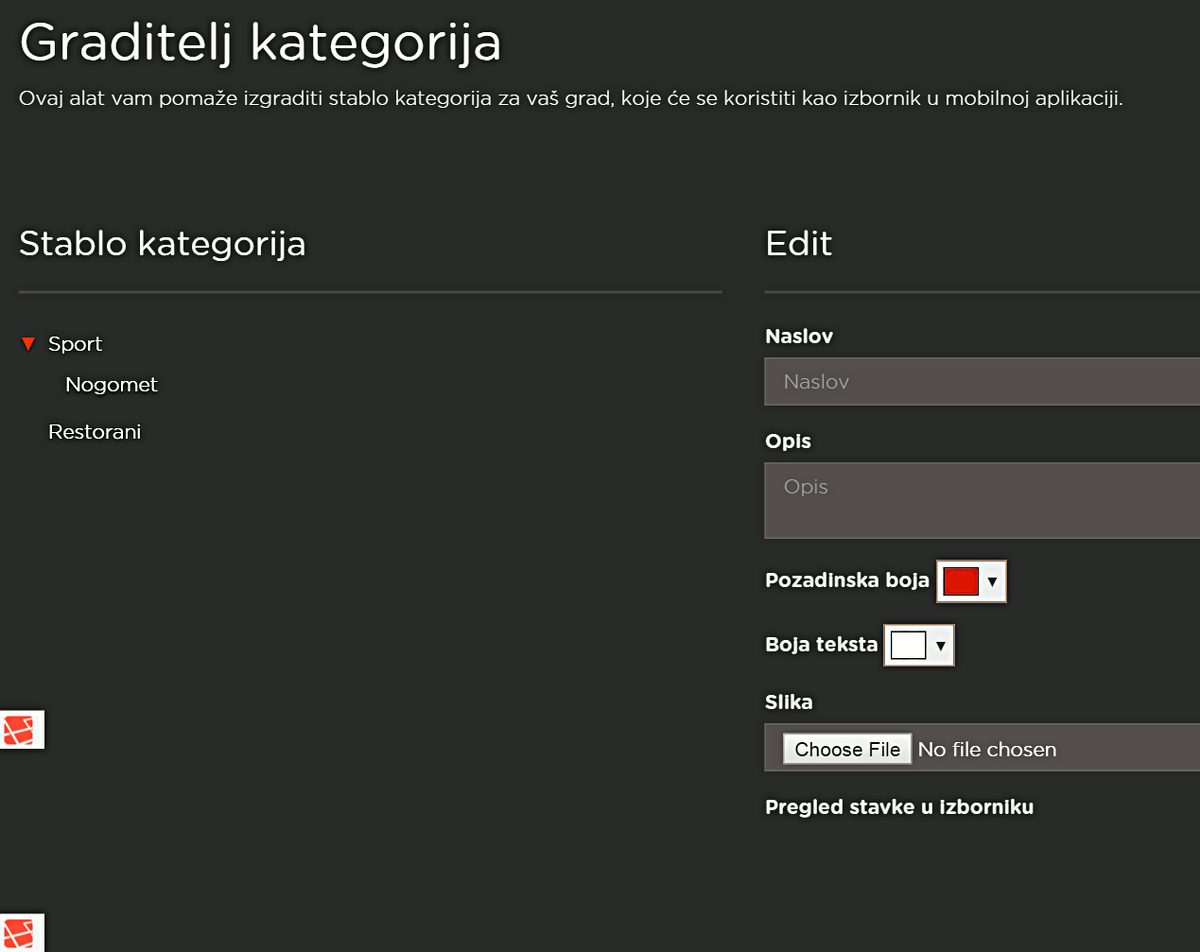Click the bold 'Naslov' field label

(799, 337)
